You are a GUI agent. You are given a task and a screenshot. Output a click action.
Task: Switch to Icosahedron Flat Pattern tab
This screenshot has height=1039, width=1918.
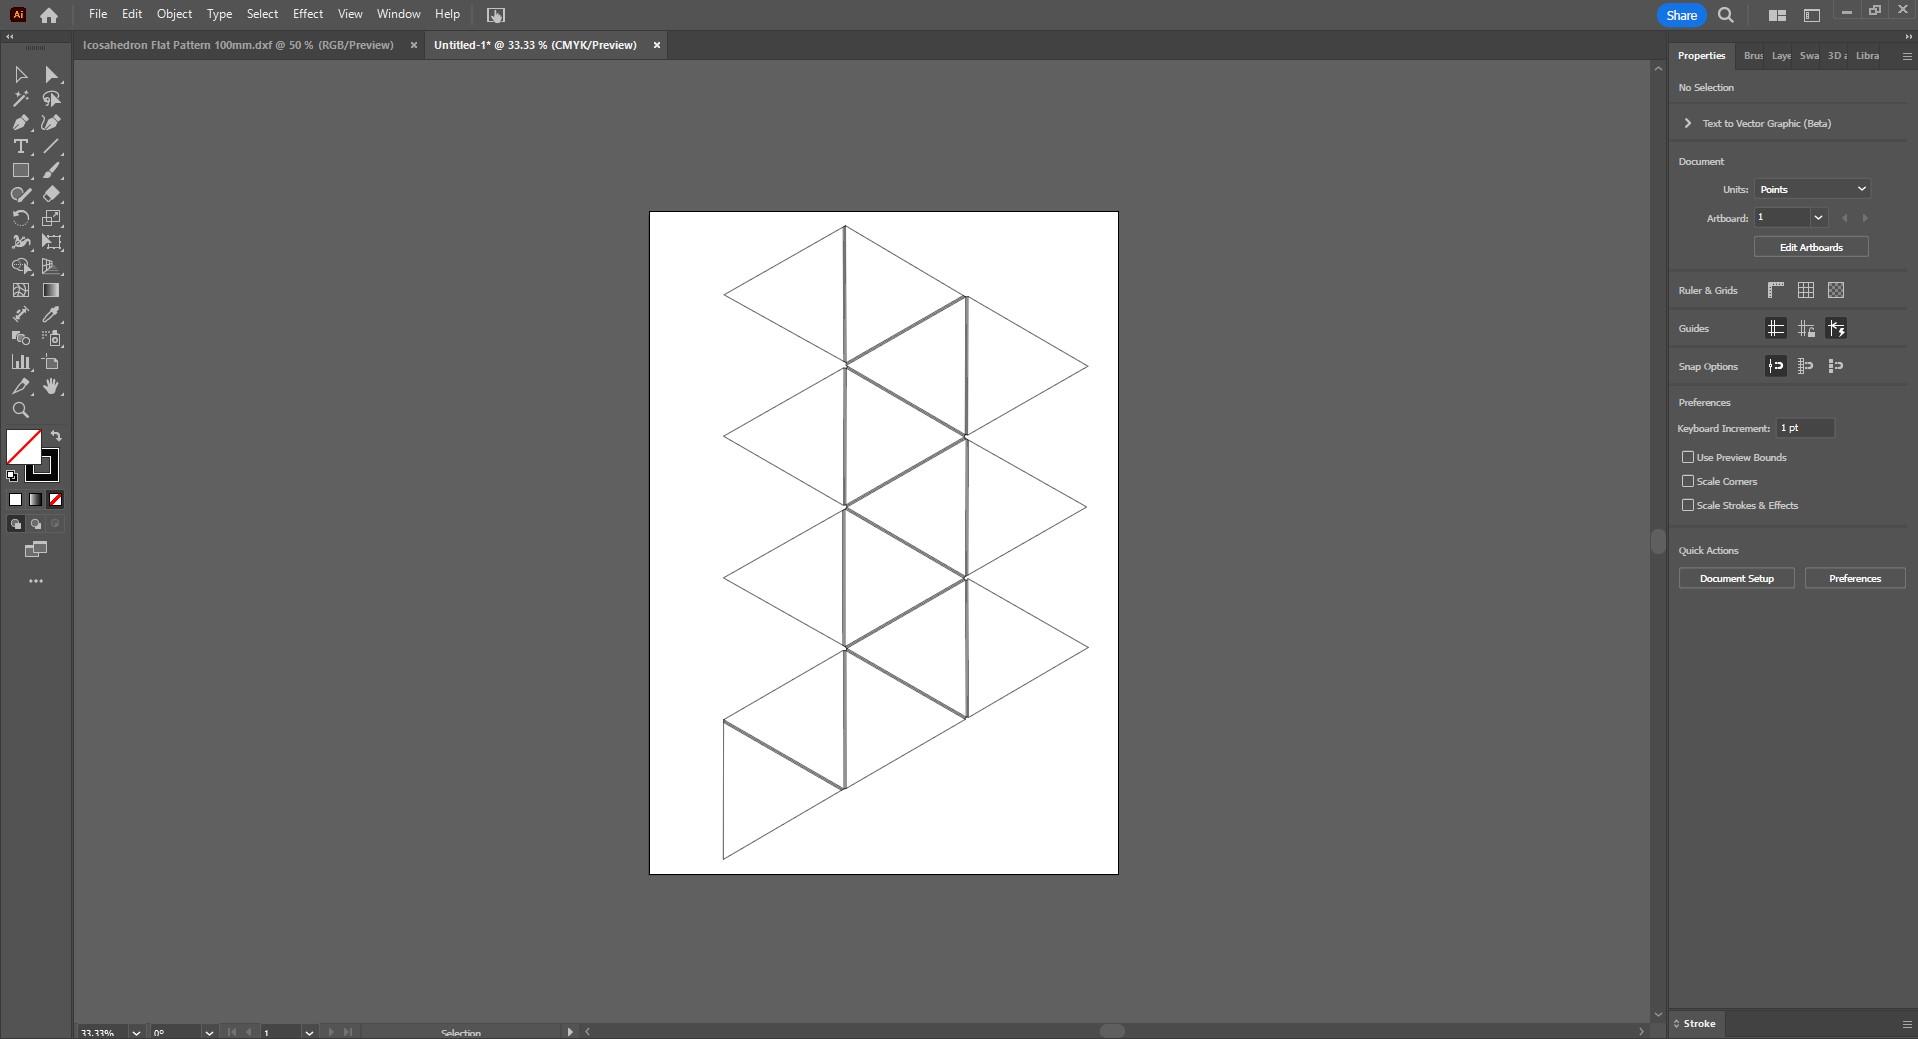click(238, 45)
